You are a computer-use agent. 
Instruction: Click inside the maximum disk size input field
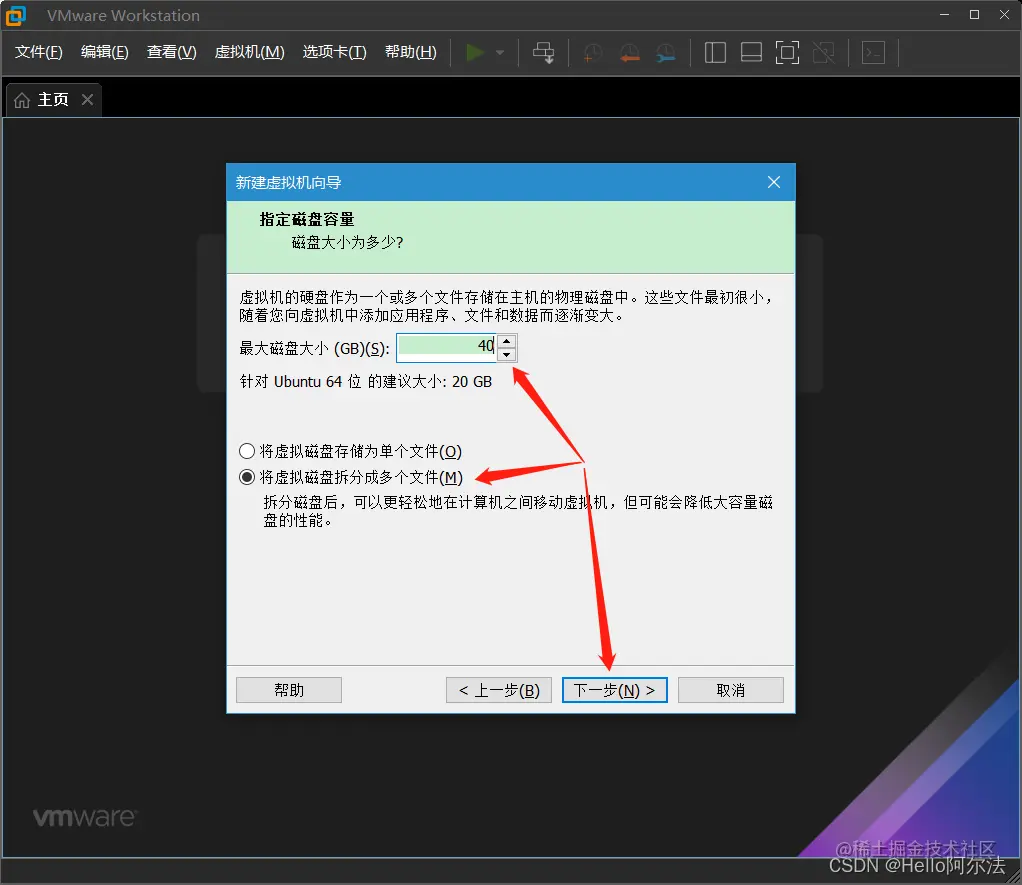click(448, 346)
